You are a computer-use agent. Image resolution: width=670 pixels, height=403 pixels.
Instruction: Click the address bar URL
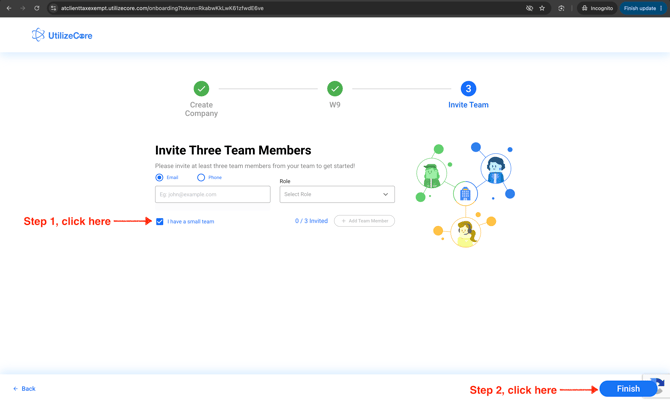(x=162, y=8)
